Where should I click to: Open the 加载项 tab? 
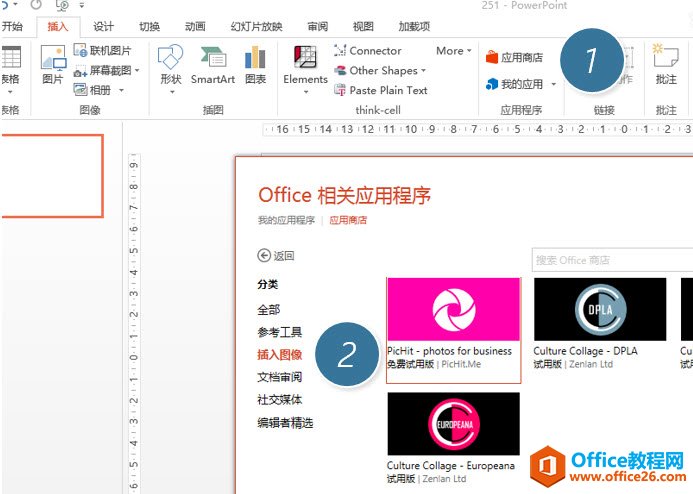[x=414, y=27]
